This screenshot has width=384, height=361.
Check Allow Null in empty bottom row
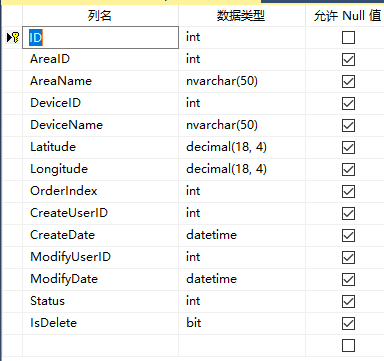tap(348, 345)
